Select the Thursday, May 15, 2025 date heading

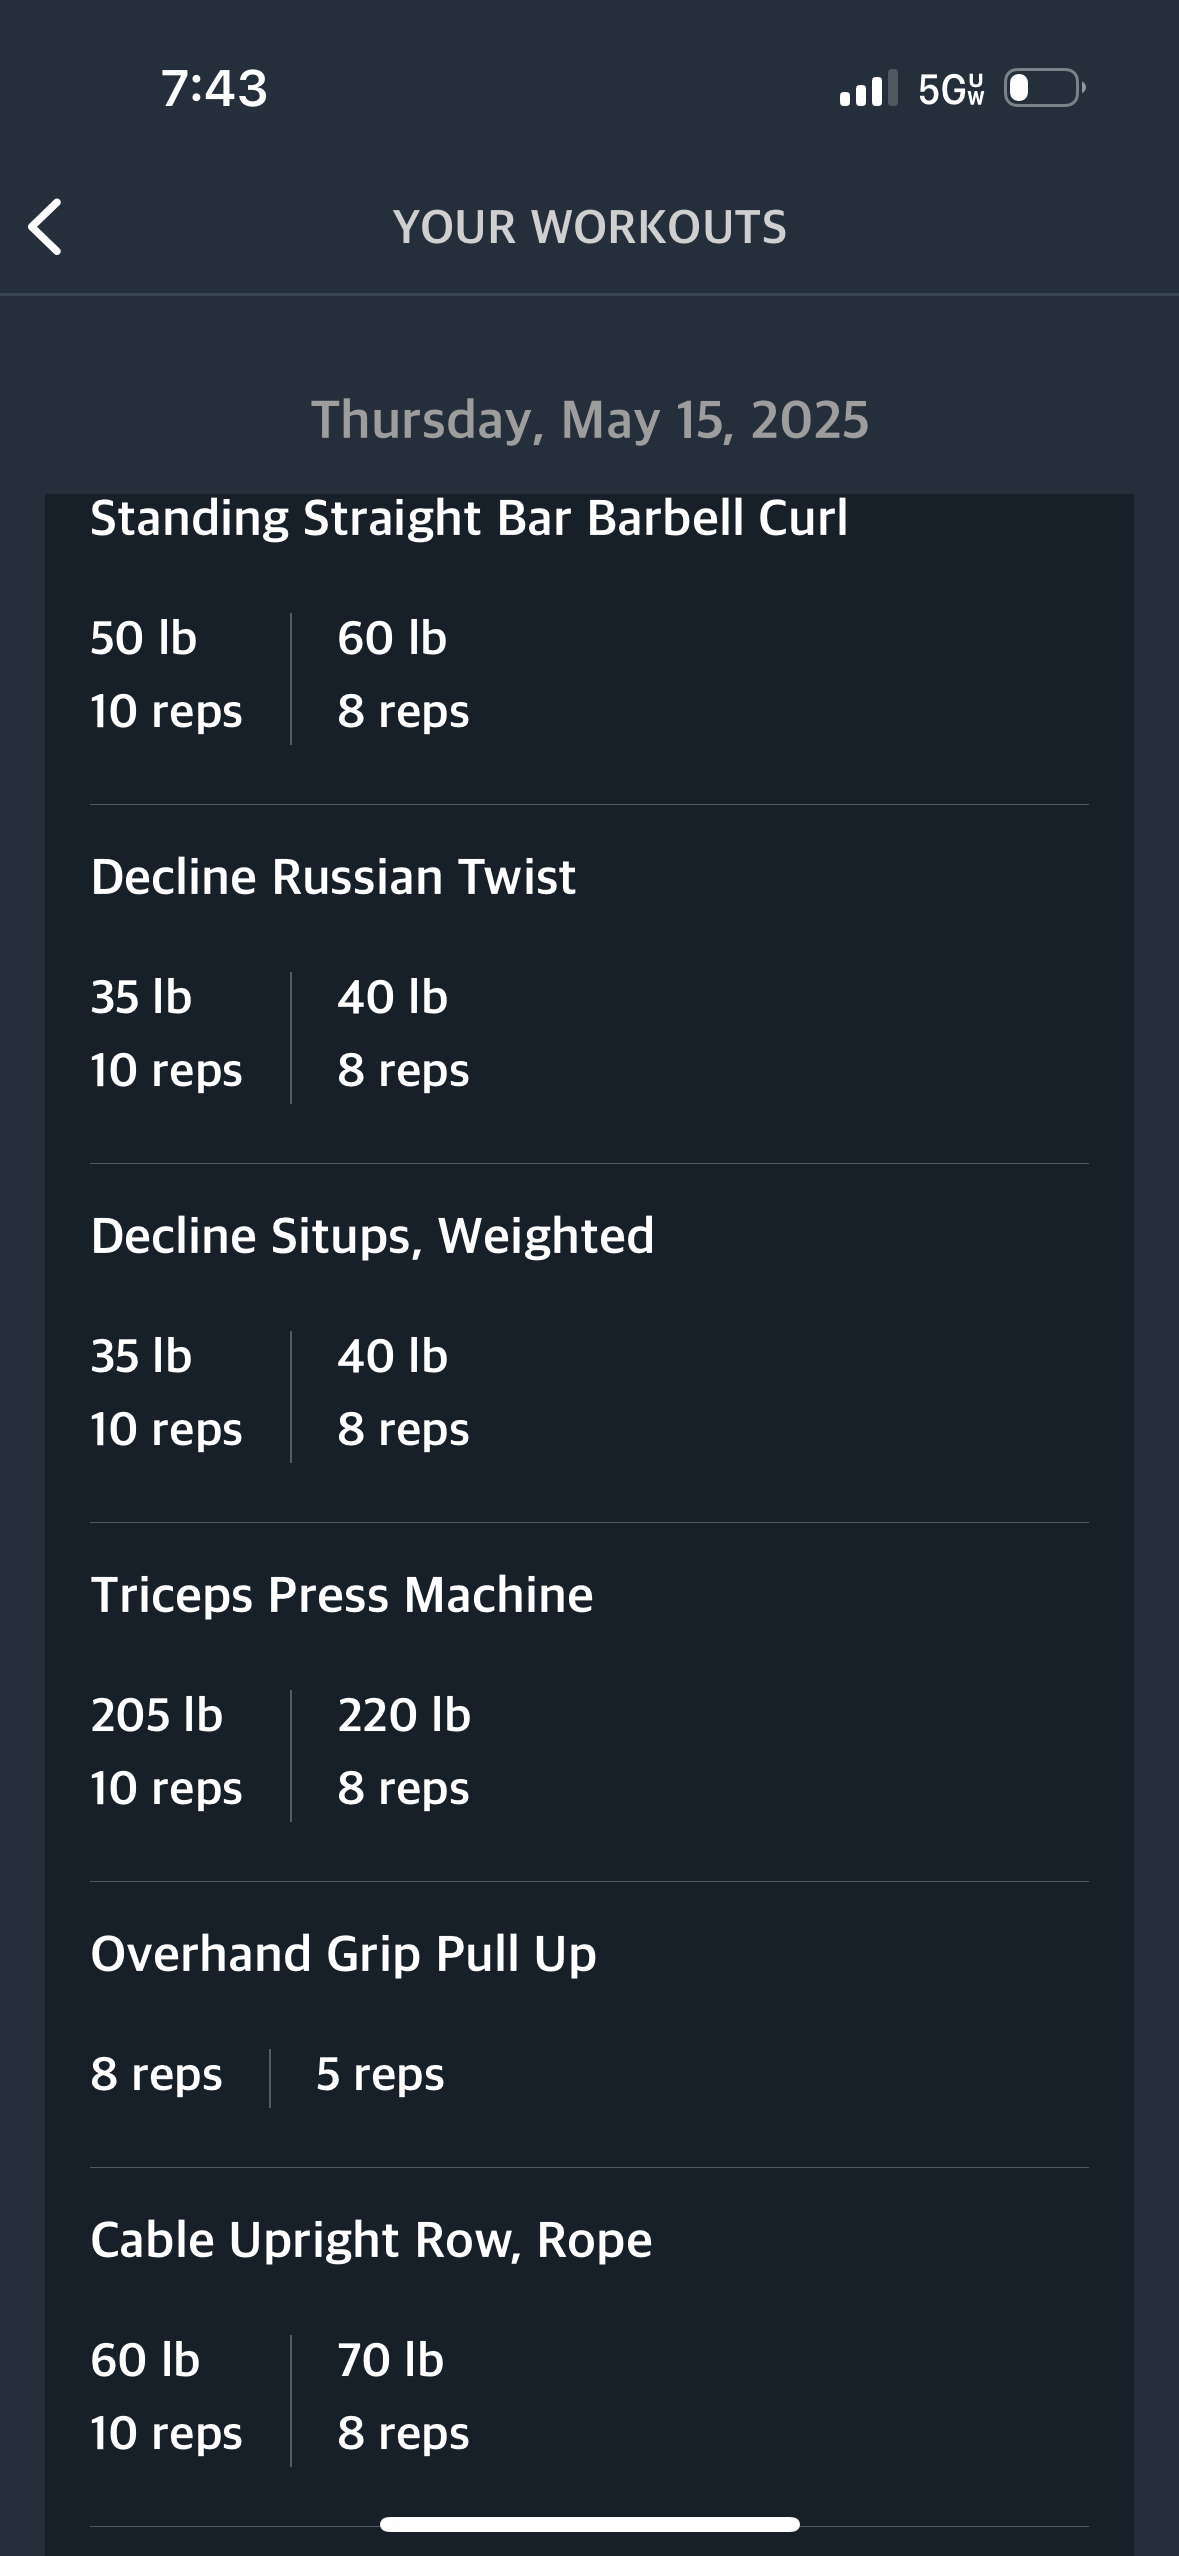590,420
